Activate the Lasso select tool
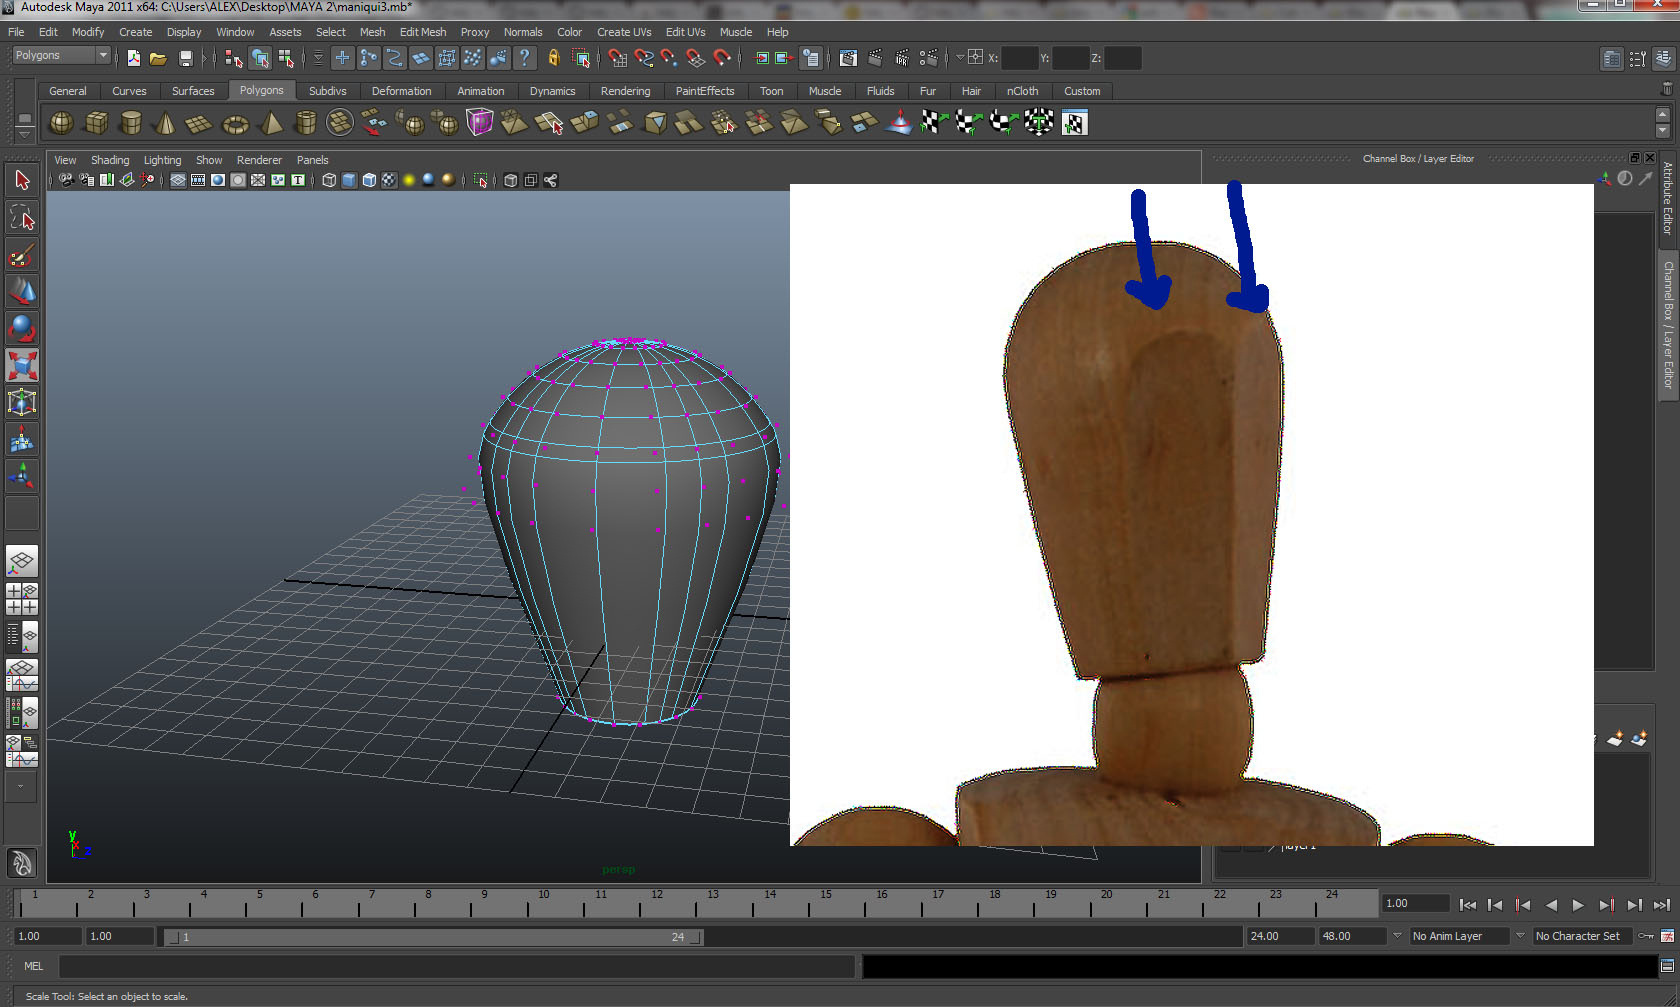 [x=22, y=218]
